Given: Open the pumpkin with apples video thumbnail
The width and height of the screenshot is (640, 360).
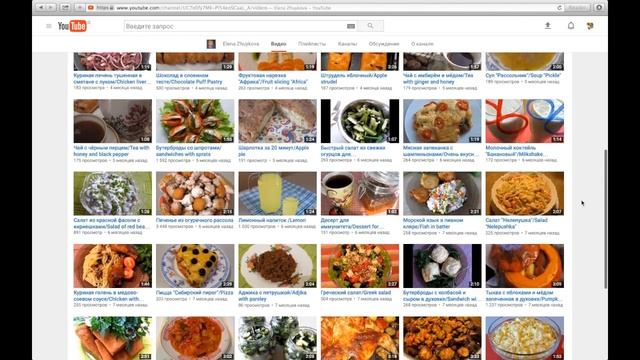Looking at the screenshot, I should (525, 266).
